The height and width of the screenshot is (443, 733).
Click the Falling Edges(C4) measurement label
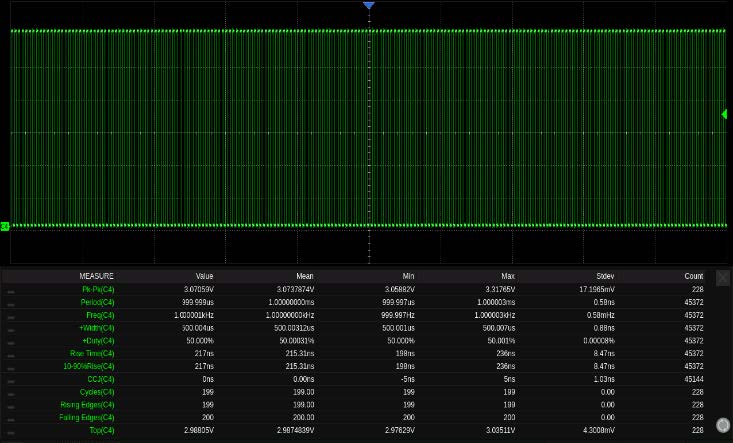90,418
